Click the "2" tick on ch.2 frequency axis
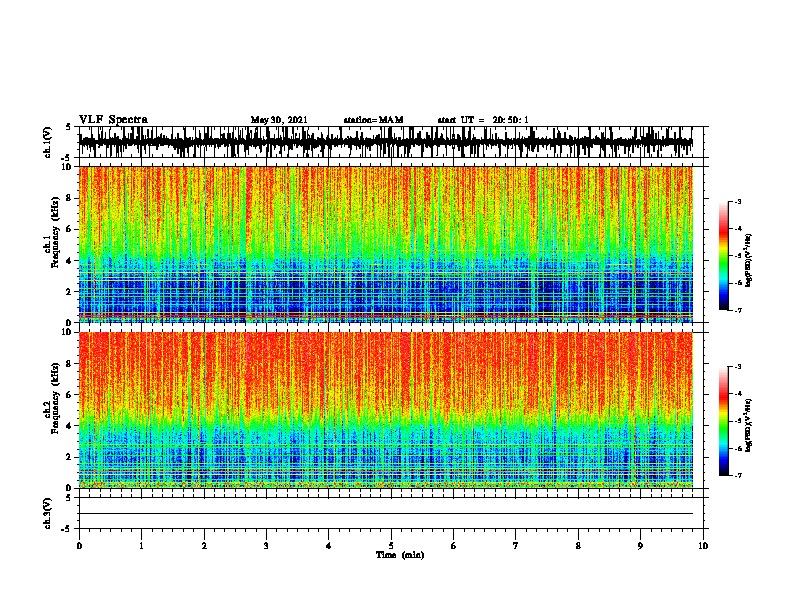Screen dimensions: 792x612 click(x=70, y=457)
